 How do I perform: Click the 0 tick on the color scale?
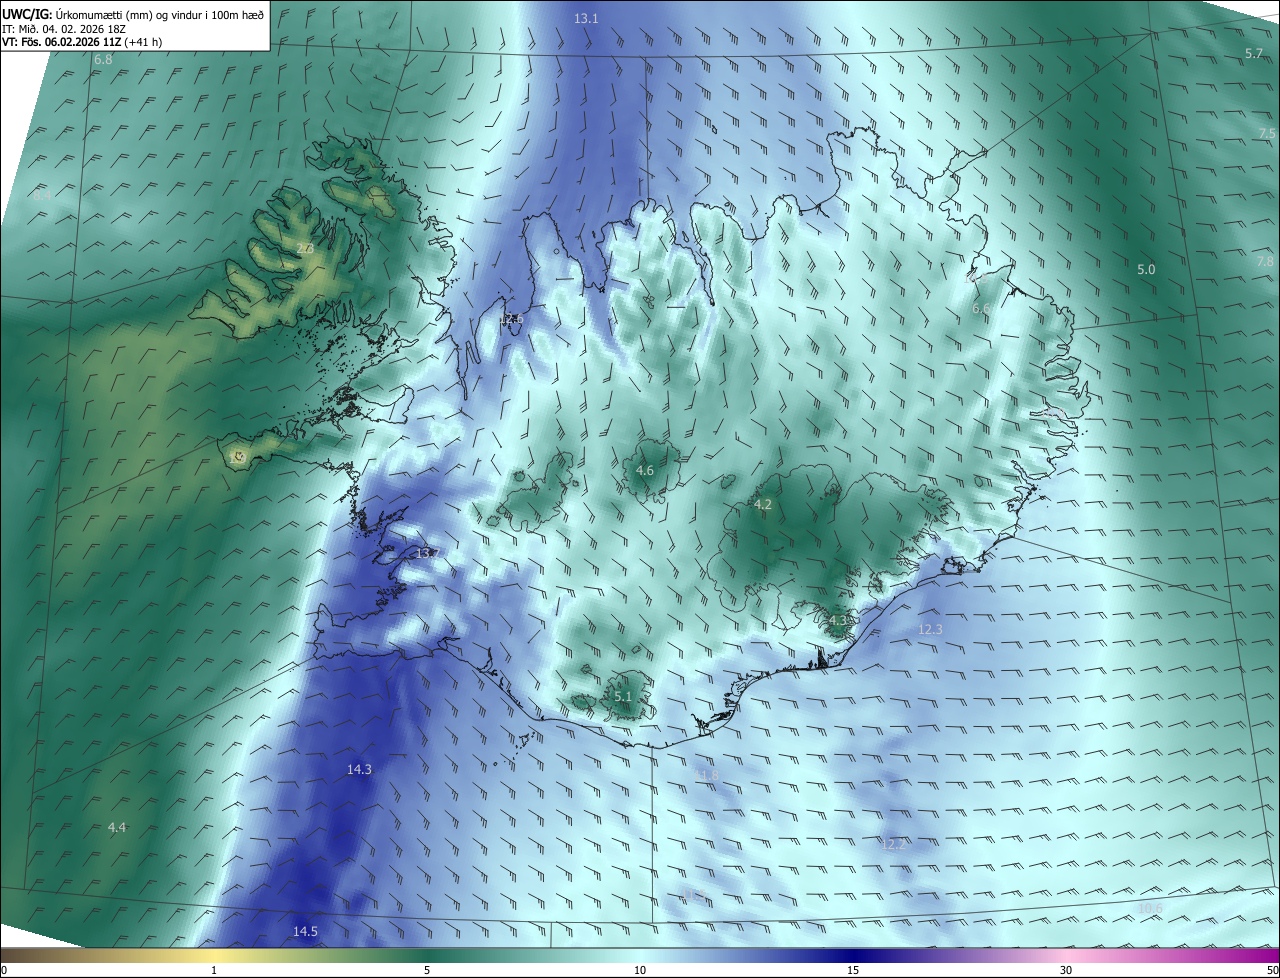point(3,970)
